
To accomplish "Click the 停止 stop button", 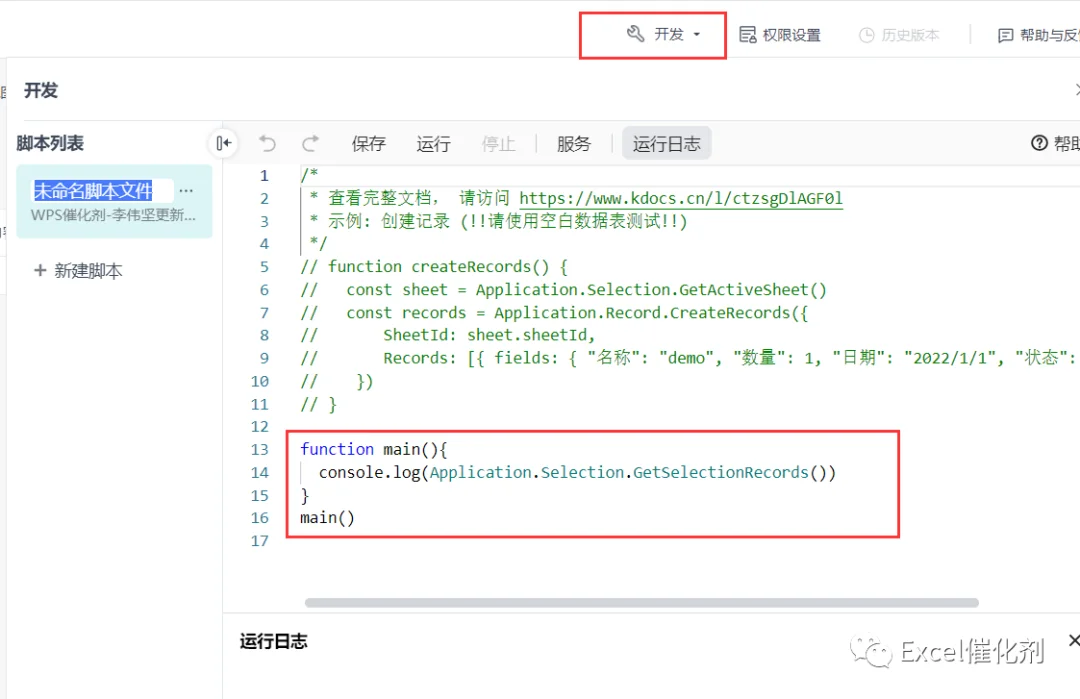I will [498, 143].
